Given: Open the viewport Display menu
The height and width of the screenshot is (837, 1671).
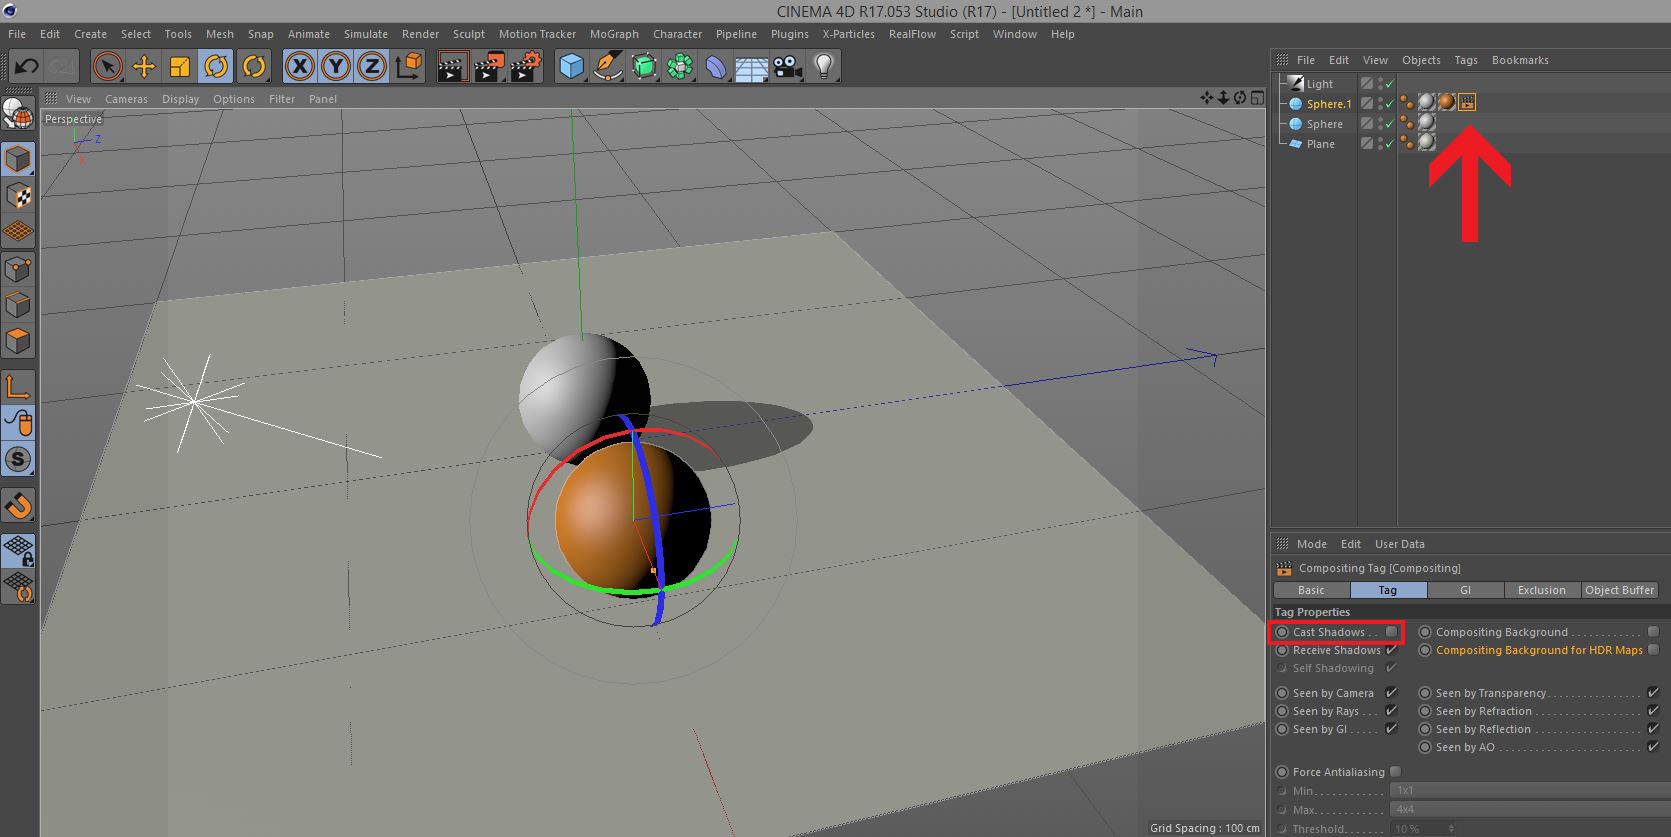Looking at the screenshot, I should coord(181,99).
